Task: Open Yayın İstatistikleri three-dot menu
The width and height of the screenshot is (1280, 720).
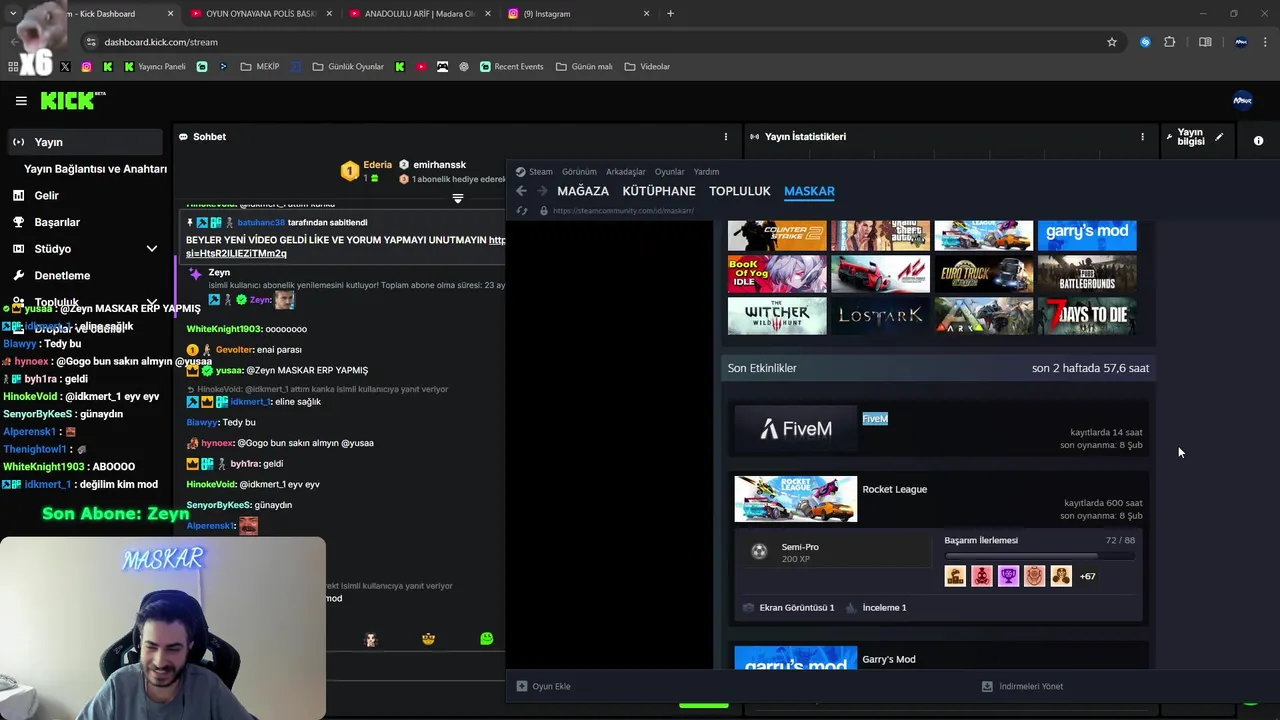Action: tap(1142, 137)
